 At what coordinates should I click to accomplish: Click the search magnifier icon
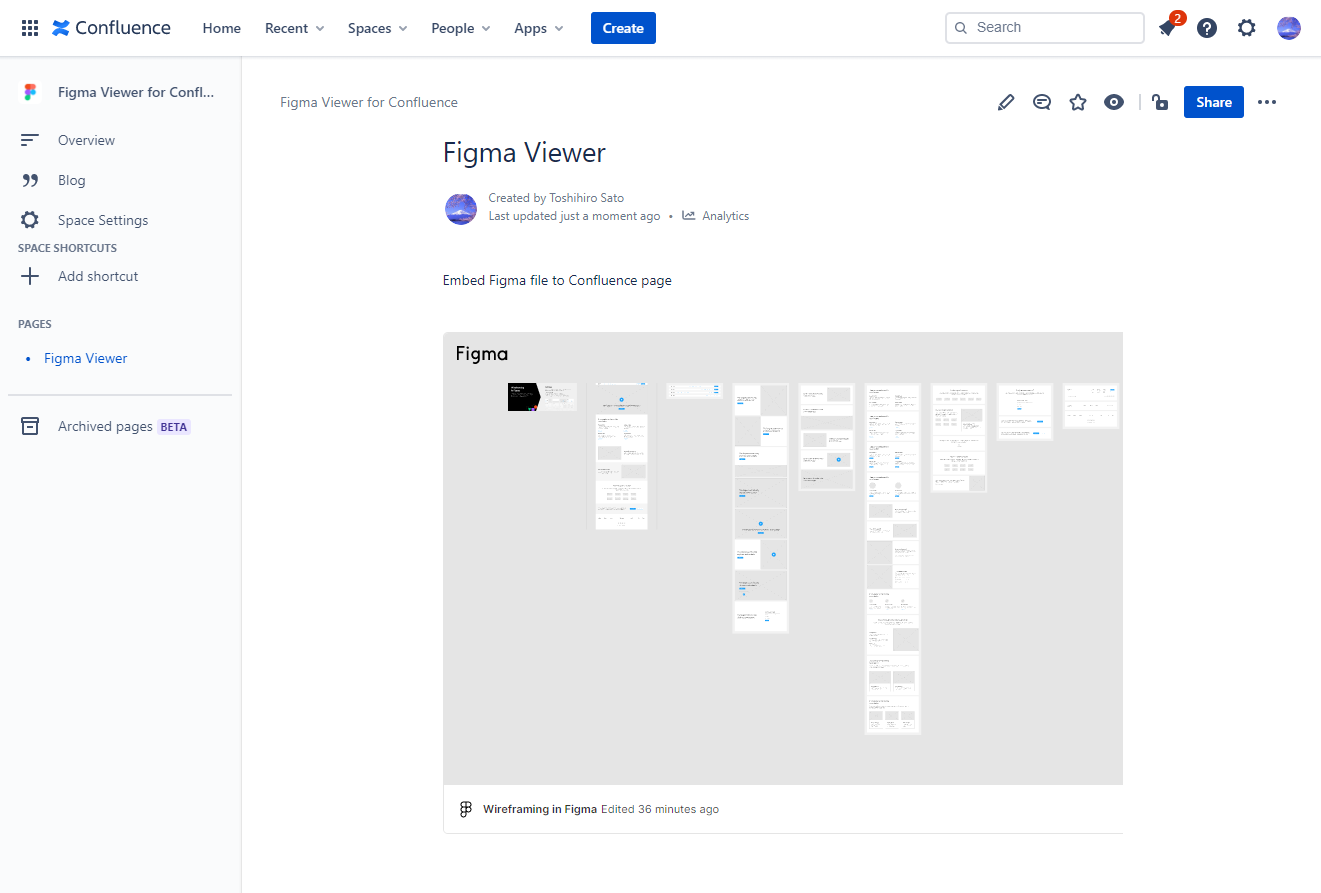coord(962,28)
